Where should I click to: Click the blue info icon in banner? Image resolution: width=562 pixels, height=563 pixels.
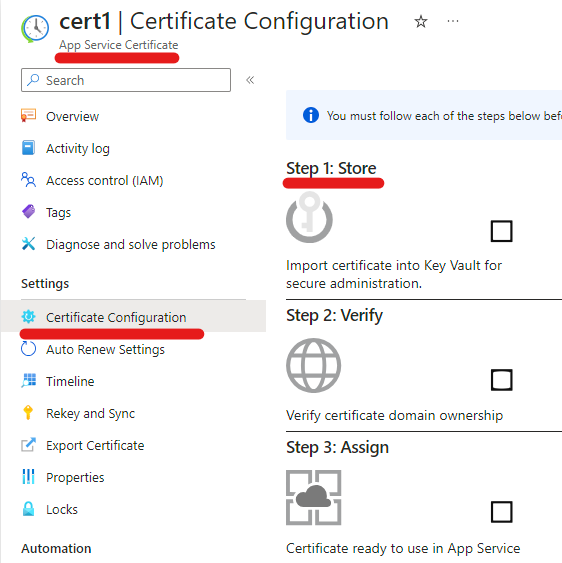311,115
